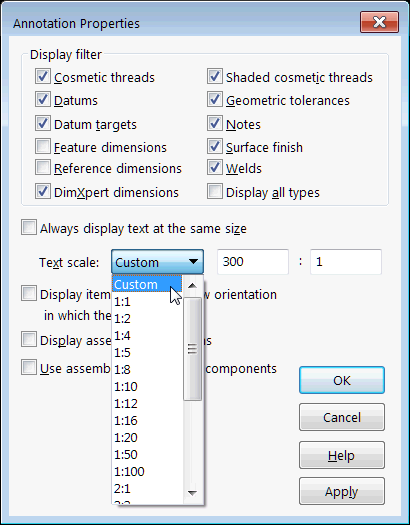
Task: Click the scroll-up arrow of the scale list
Action: [x=192, y=286]
